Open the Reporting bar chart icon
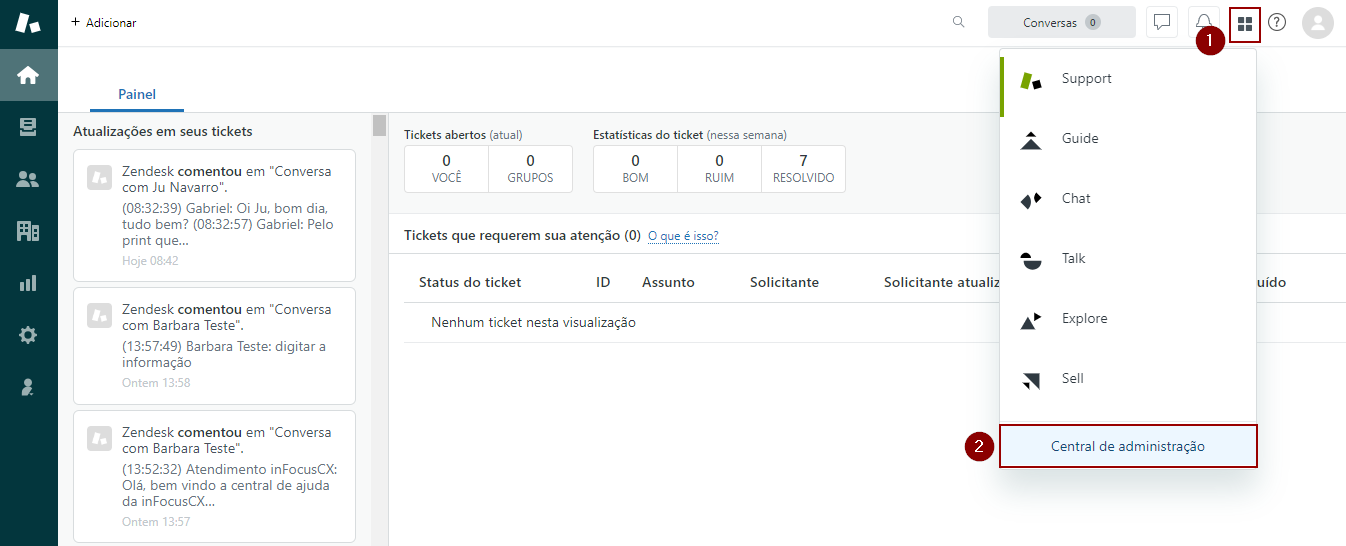The width and height of the screenshot is (1346, 546). coord(28,283)
